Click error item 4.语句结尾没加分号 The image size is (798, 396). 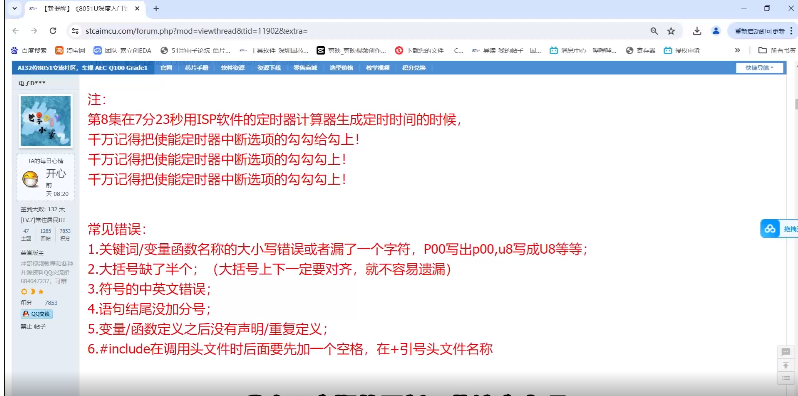point(149,309)
